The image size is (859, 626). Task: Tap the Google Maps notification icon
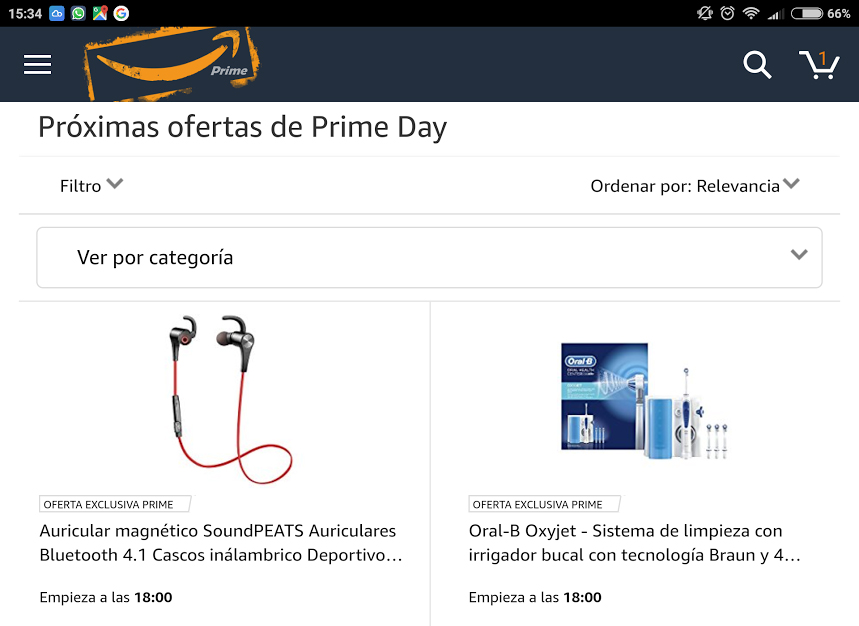pyautogui.click(x=100, y=13)
